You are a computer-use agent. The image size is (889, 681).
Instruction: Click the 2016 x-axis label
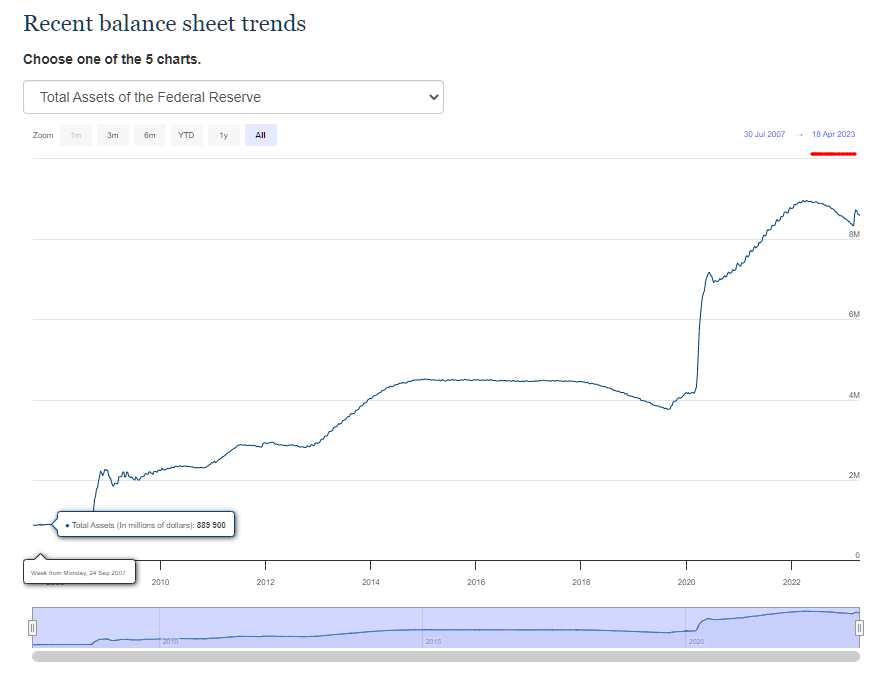pos(476,582)
